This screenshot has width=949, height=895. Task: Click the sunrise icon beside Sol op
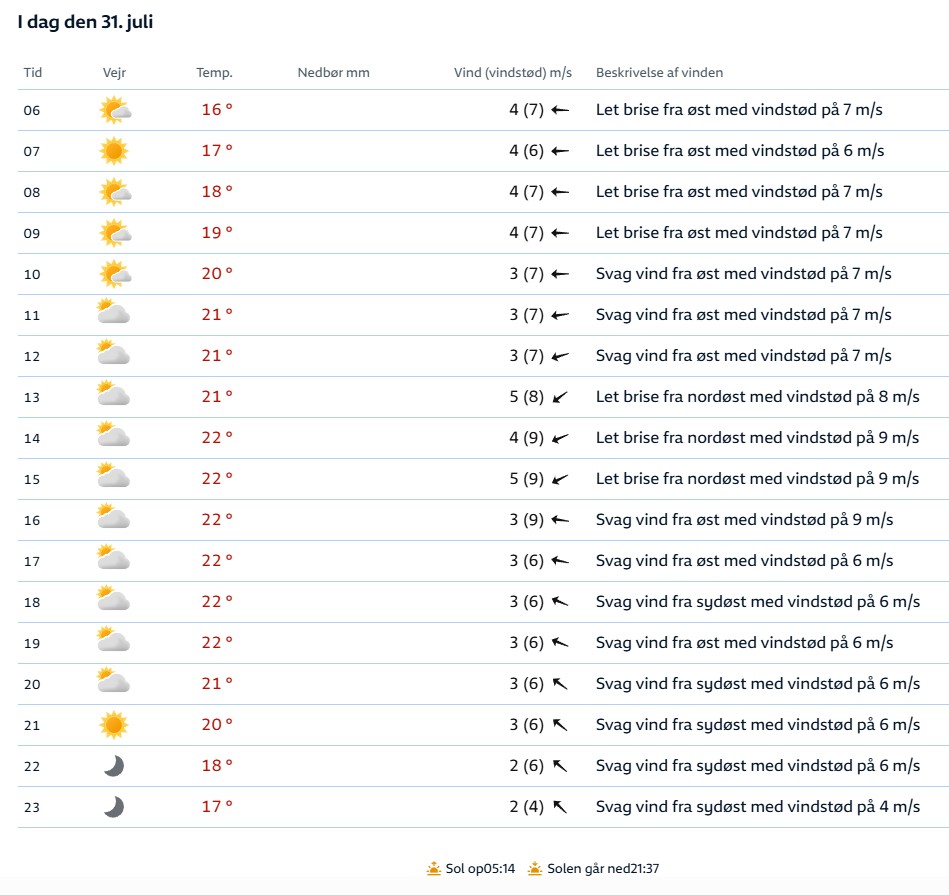pos(434,869)
